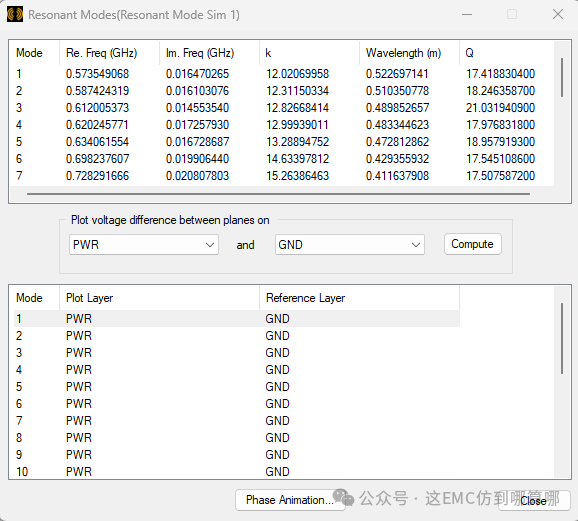
Task: Click wavelength value 0.489852657
Action: (397, 108)
